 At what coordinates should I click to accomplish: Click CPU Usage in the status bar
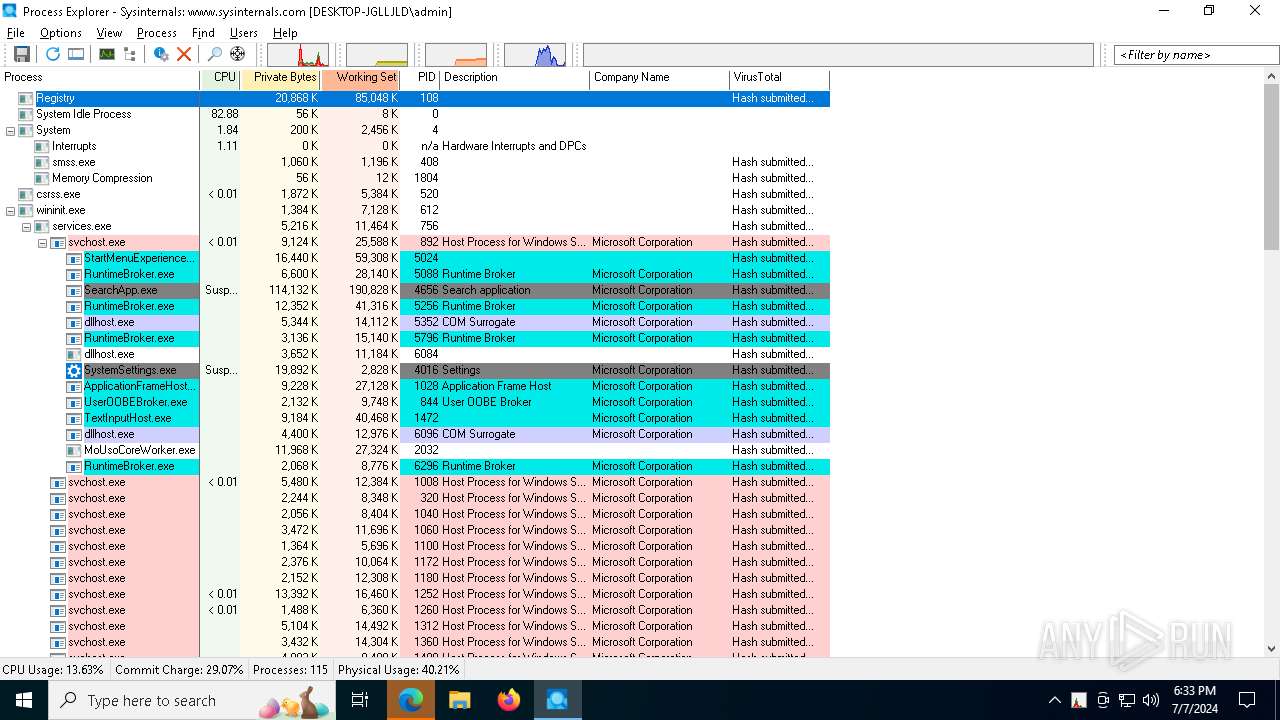53,670
